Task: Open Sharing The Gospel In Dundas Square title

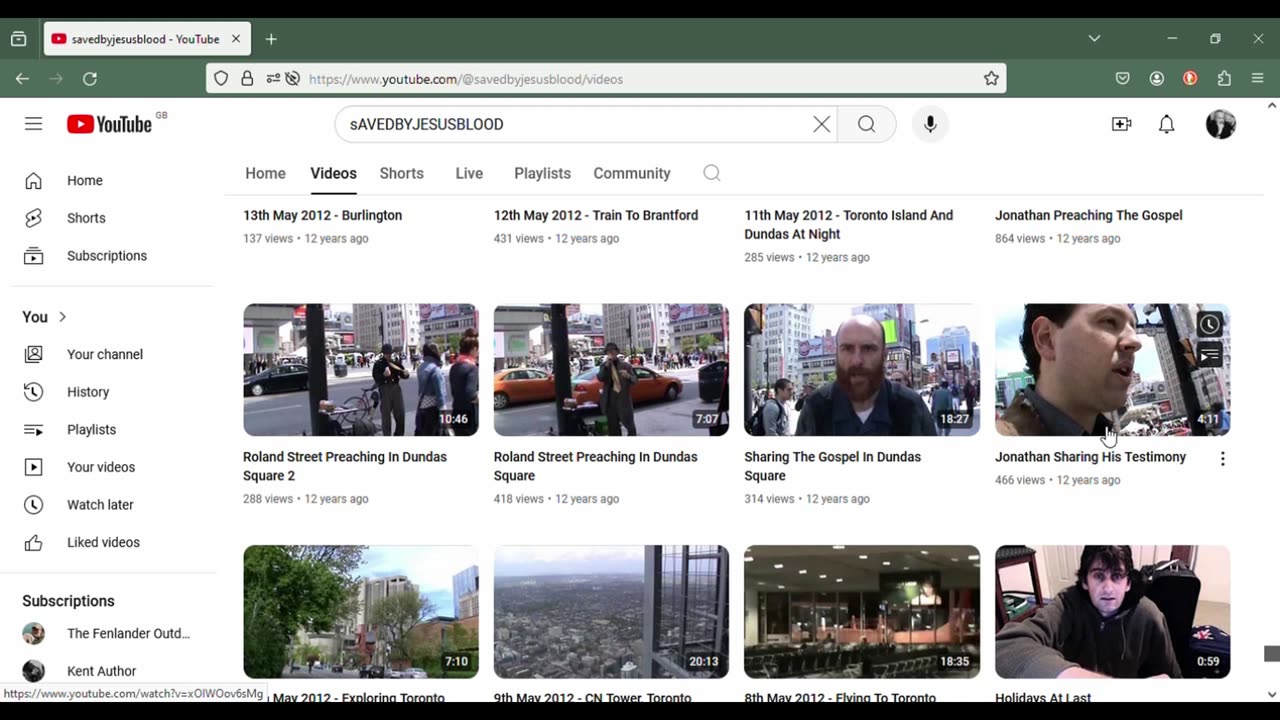Action: point(832,466)
